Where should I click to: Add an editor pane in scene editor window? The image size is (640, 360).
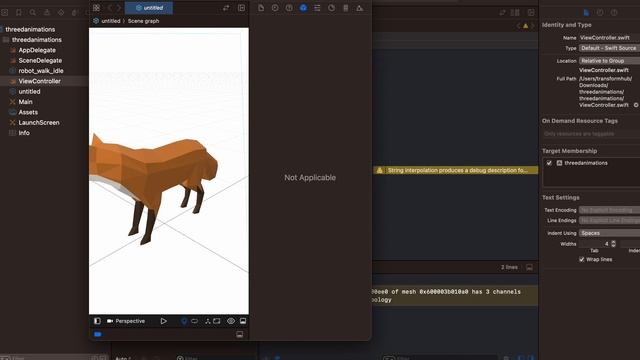pos(241,8)
